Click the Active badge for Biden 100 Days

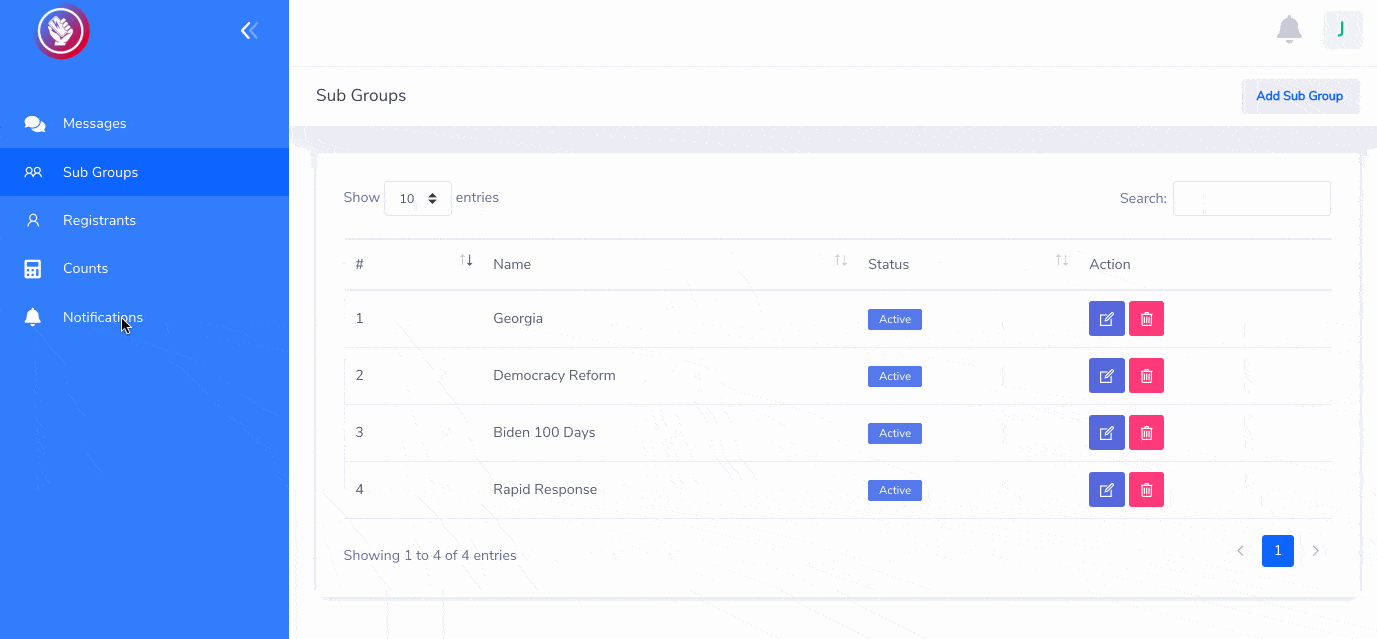(x=895, y=433)
